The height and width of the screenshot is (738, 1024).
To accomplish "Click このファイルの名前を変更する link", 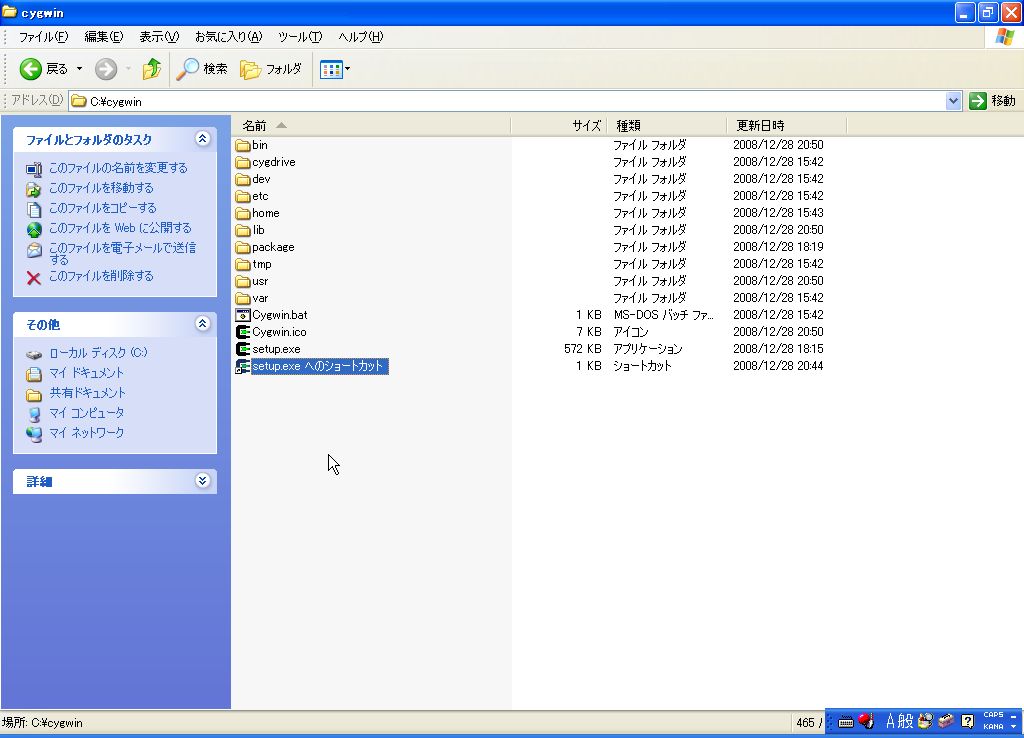I will pyautogui.click(x=118, y=168).
